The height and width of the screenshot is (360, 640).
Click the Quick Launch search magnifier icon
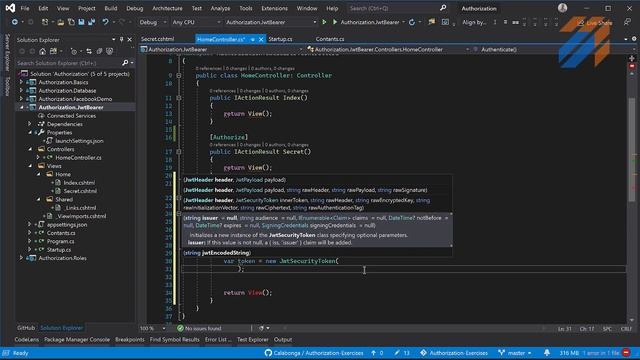[443, 8]
